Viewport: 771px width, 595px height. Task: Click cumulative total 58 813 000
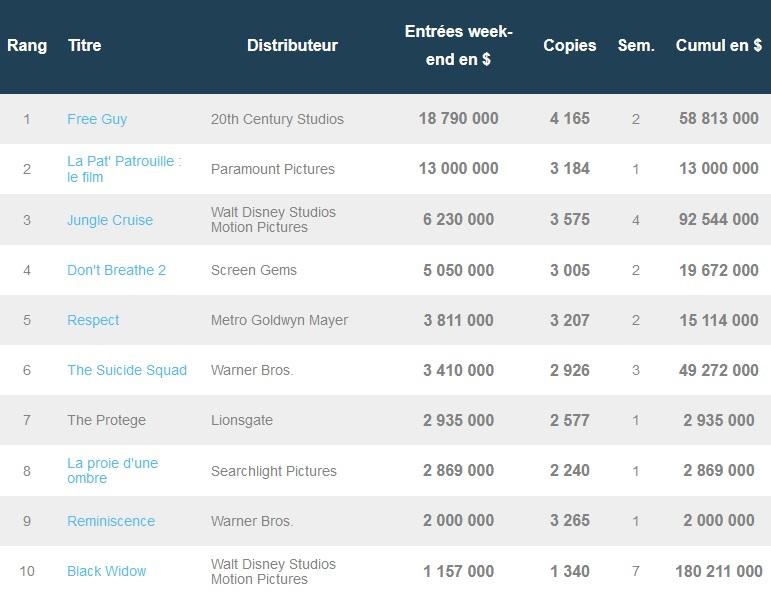click(718, 119)
